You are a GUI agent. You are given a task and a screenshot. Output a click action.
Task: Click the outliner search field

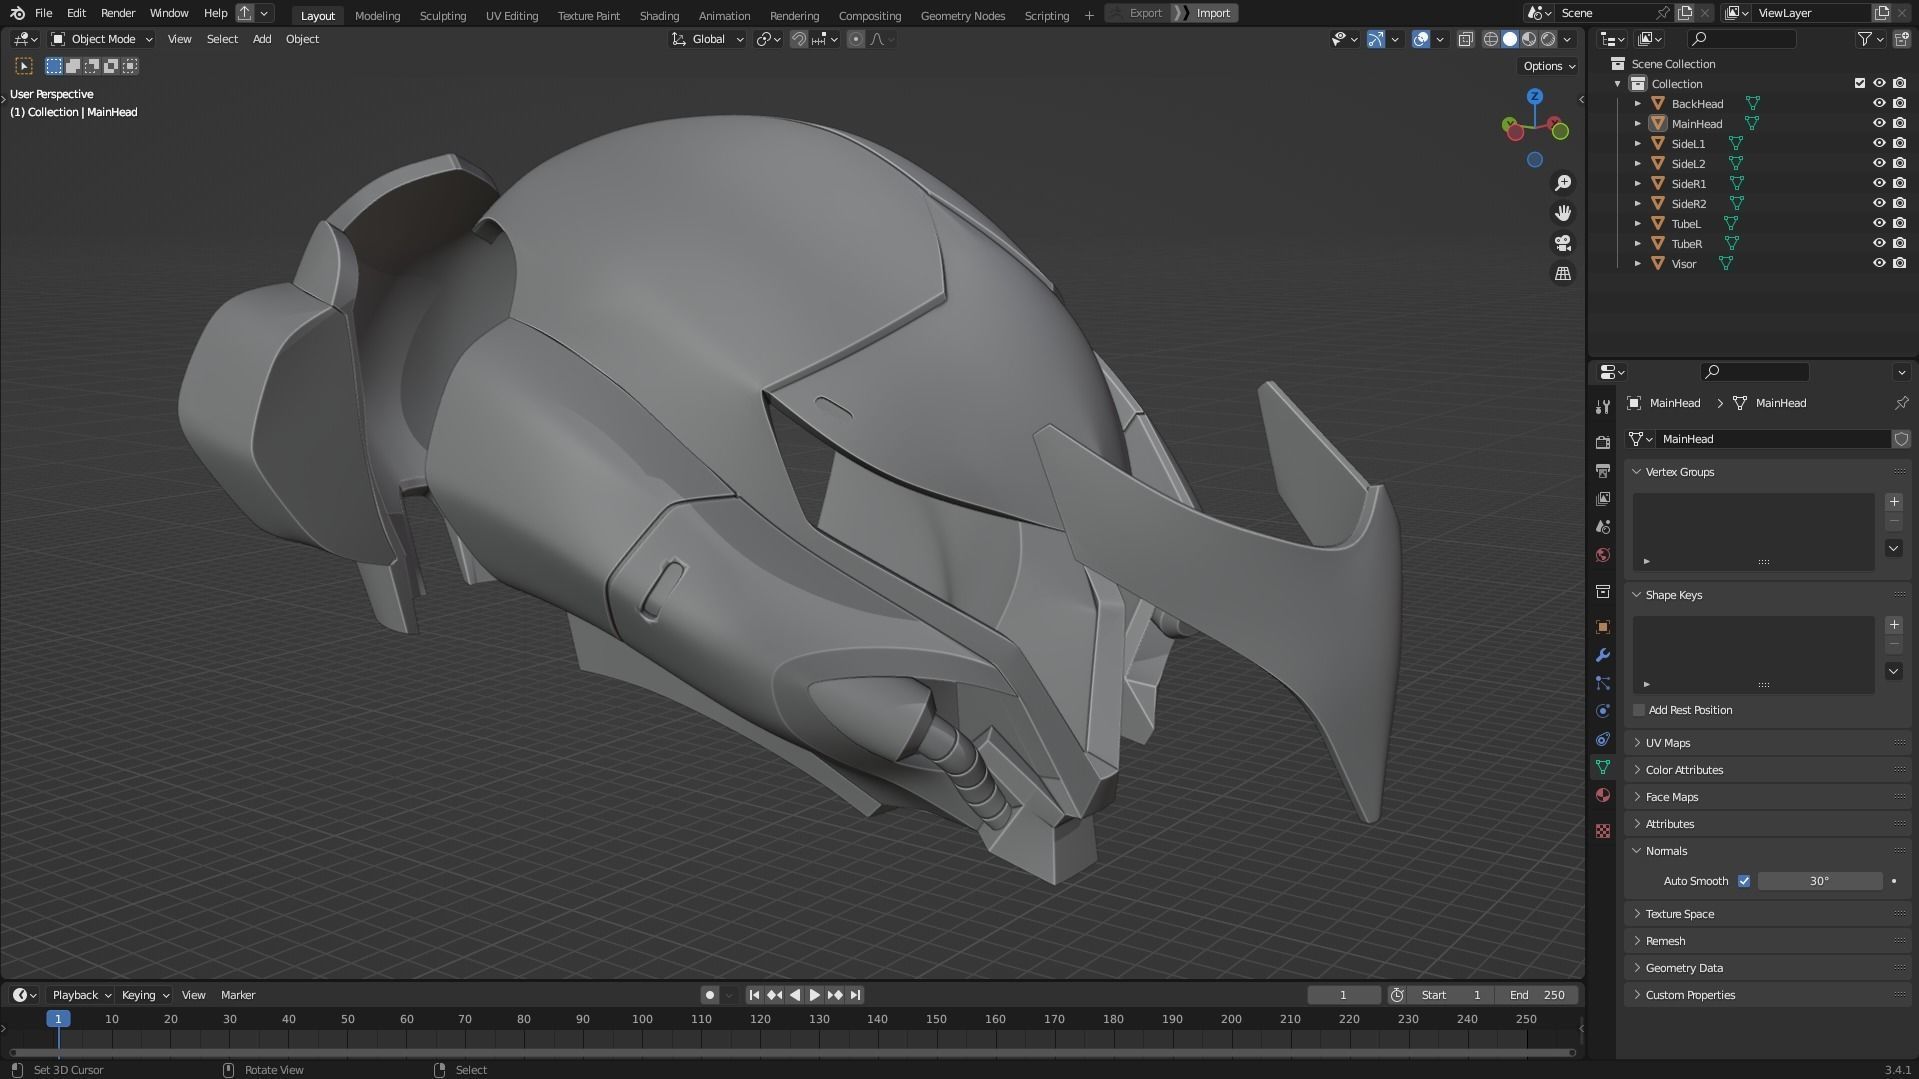click(1741, 39)
